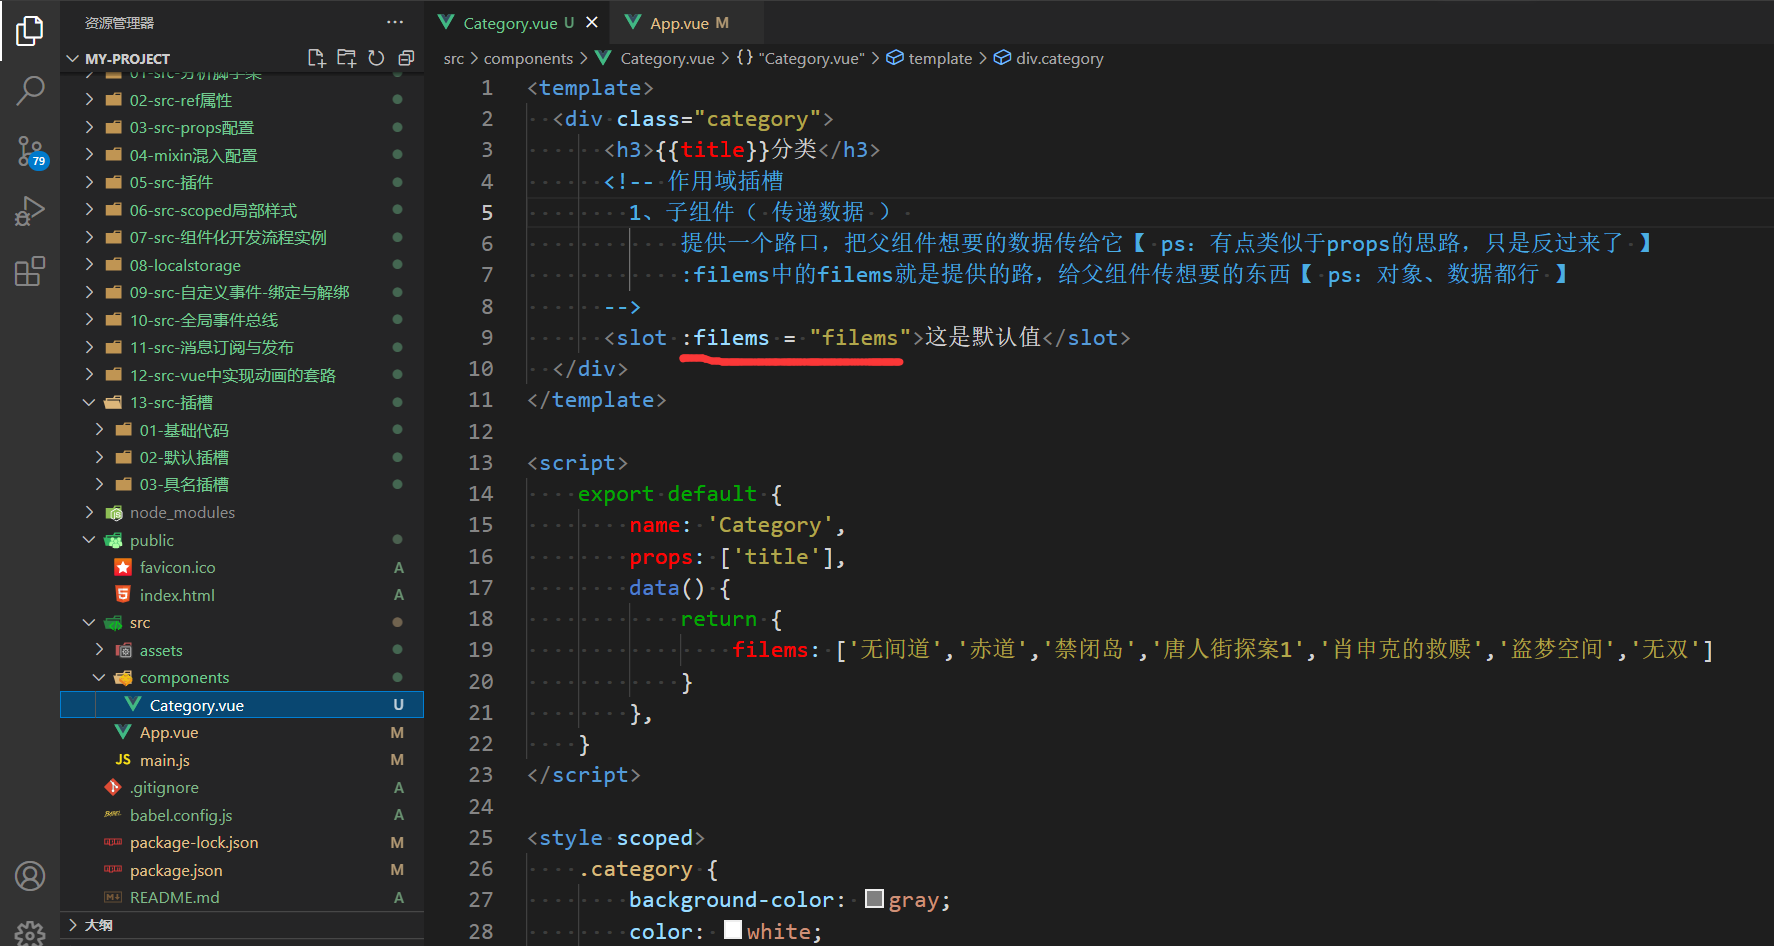Collapse all folders in explorer

pos(406,58)
